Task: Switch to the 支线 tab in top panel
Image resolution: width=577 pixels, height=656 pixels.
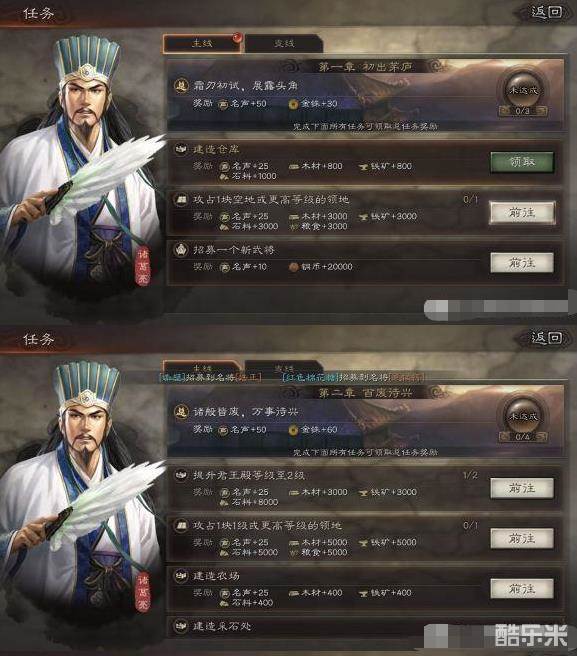Action: [x=284, y=44]
